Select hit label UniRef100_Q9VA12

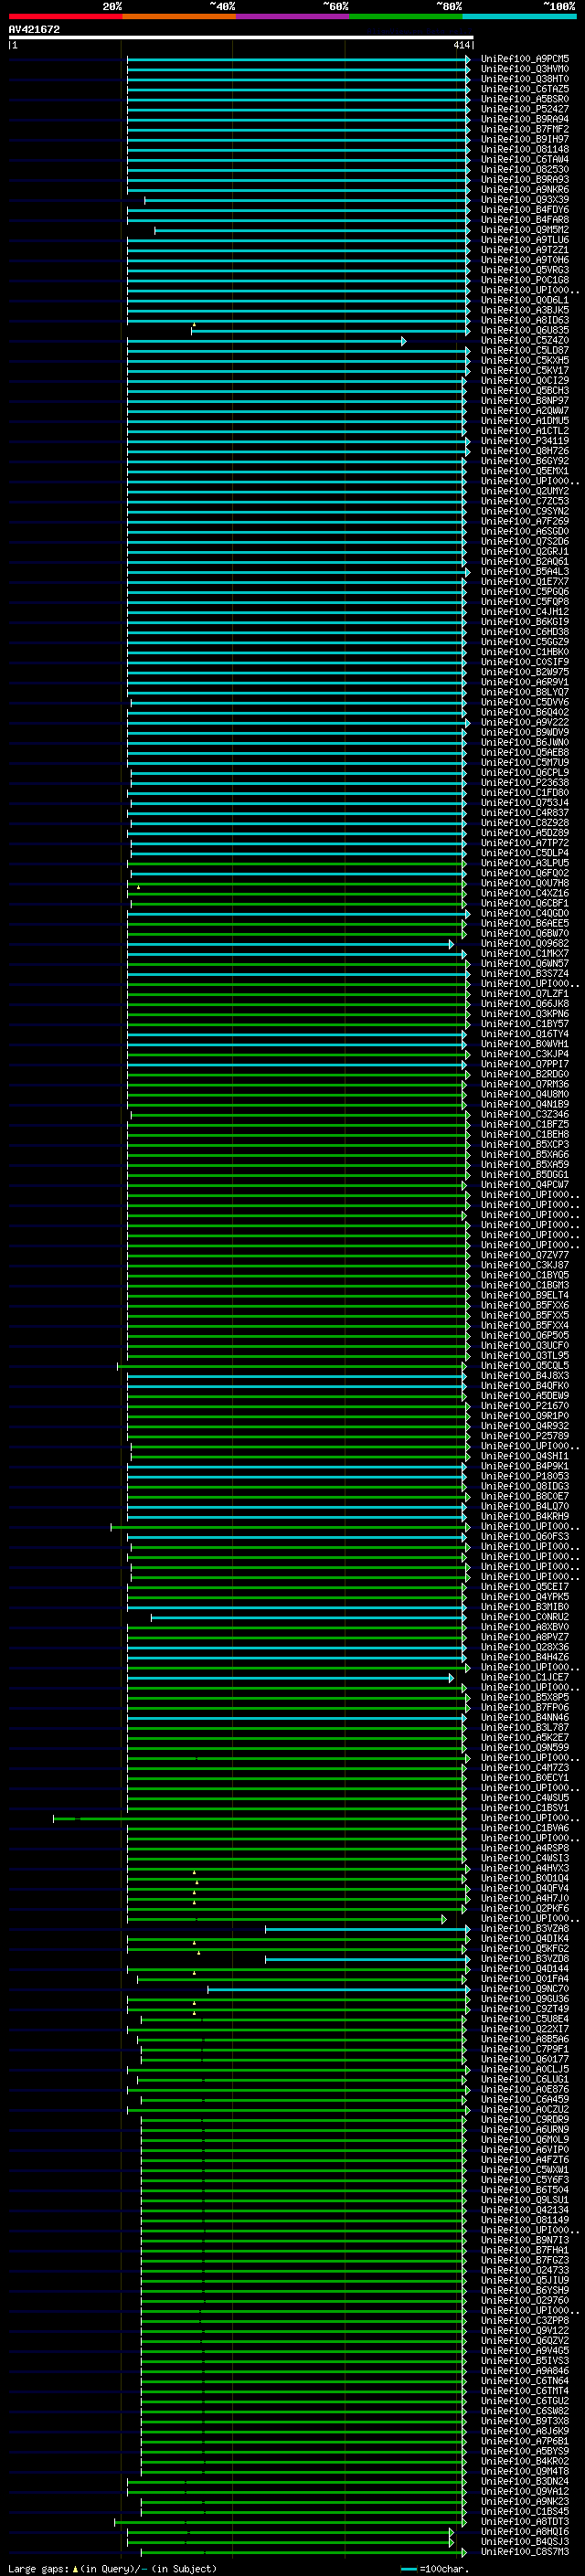click(x=525, y=2492)
